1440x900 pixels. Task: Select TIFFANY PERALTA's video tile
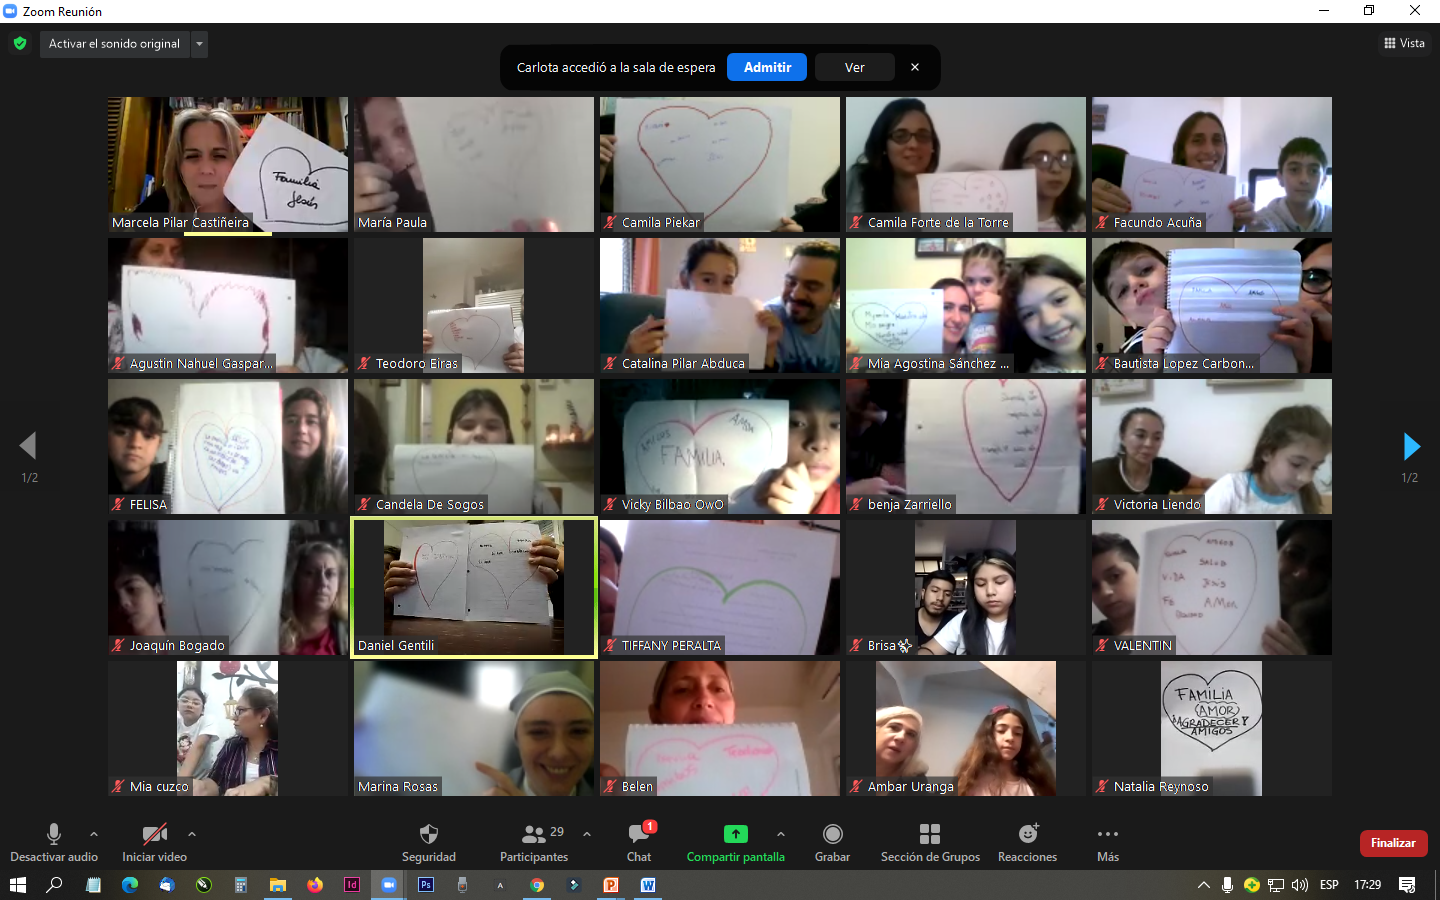click(x=720, y=588)
